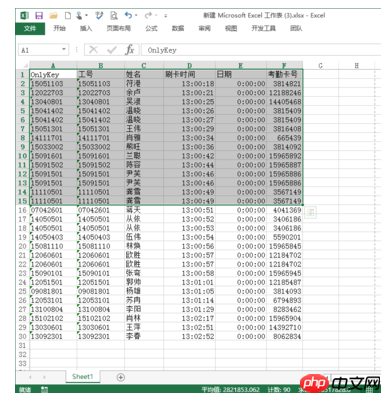Switch to the 公式 (Formulas) ribbon tab

151,29
